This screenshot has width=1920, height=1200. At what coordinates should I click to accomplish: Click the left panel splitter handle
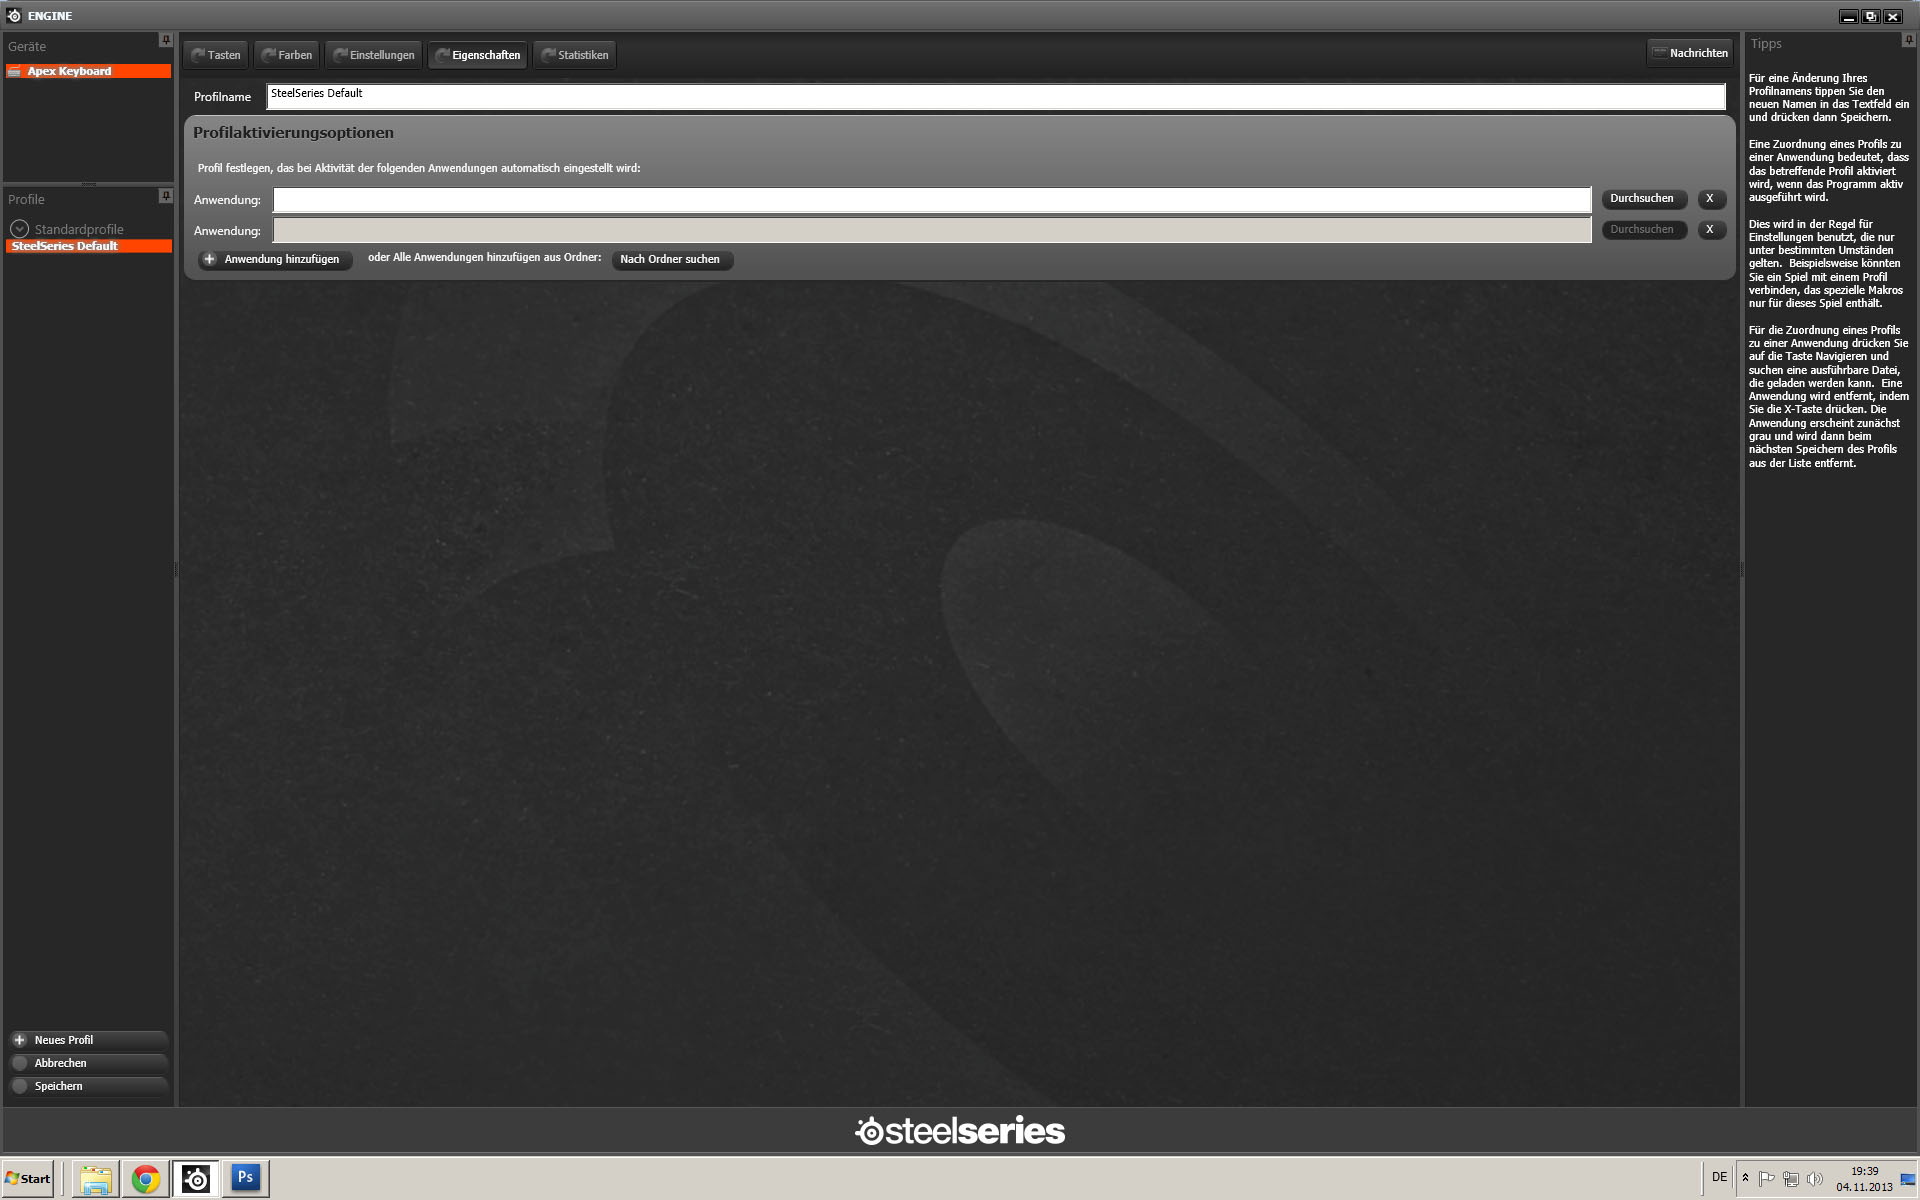176,570
